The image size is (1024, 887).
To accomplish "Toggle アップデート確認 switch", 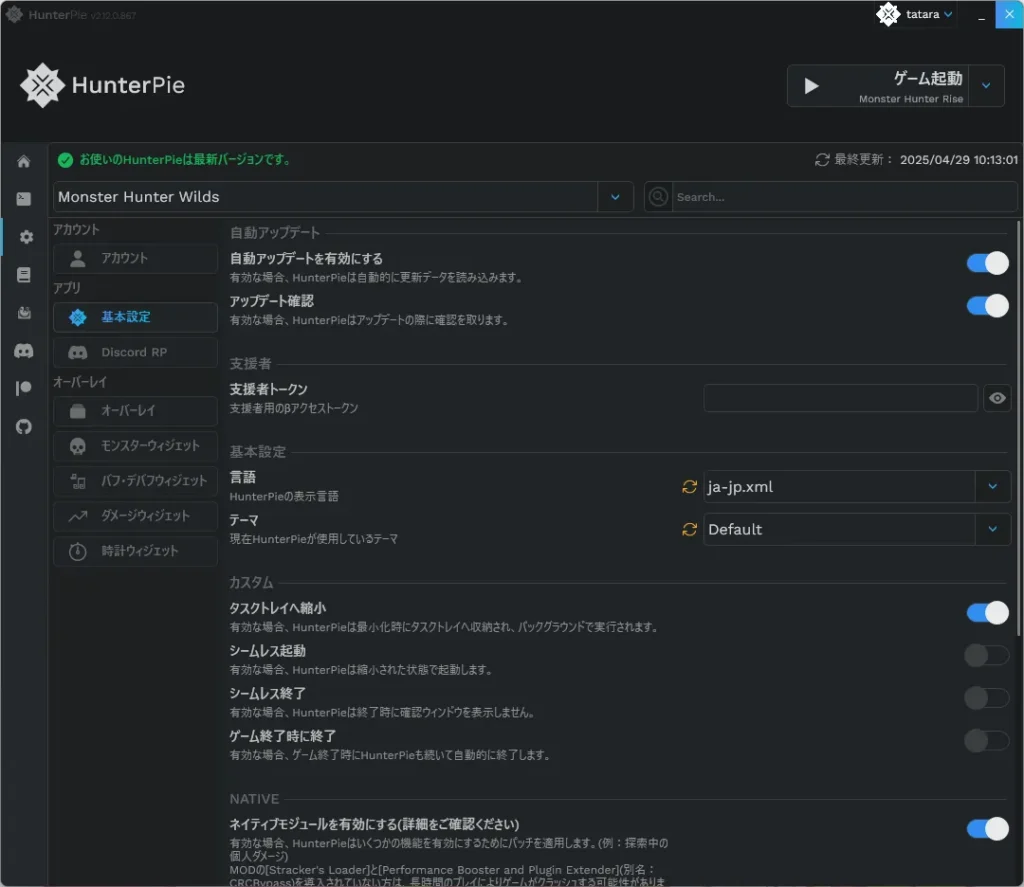I will click(x=987, y=306).
